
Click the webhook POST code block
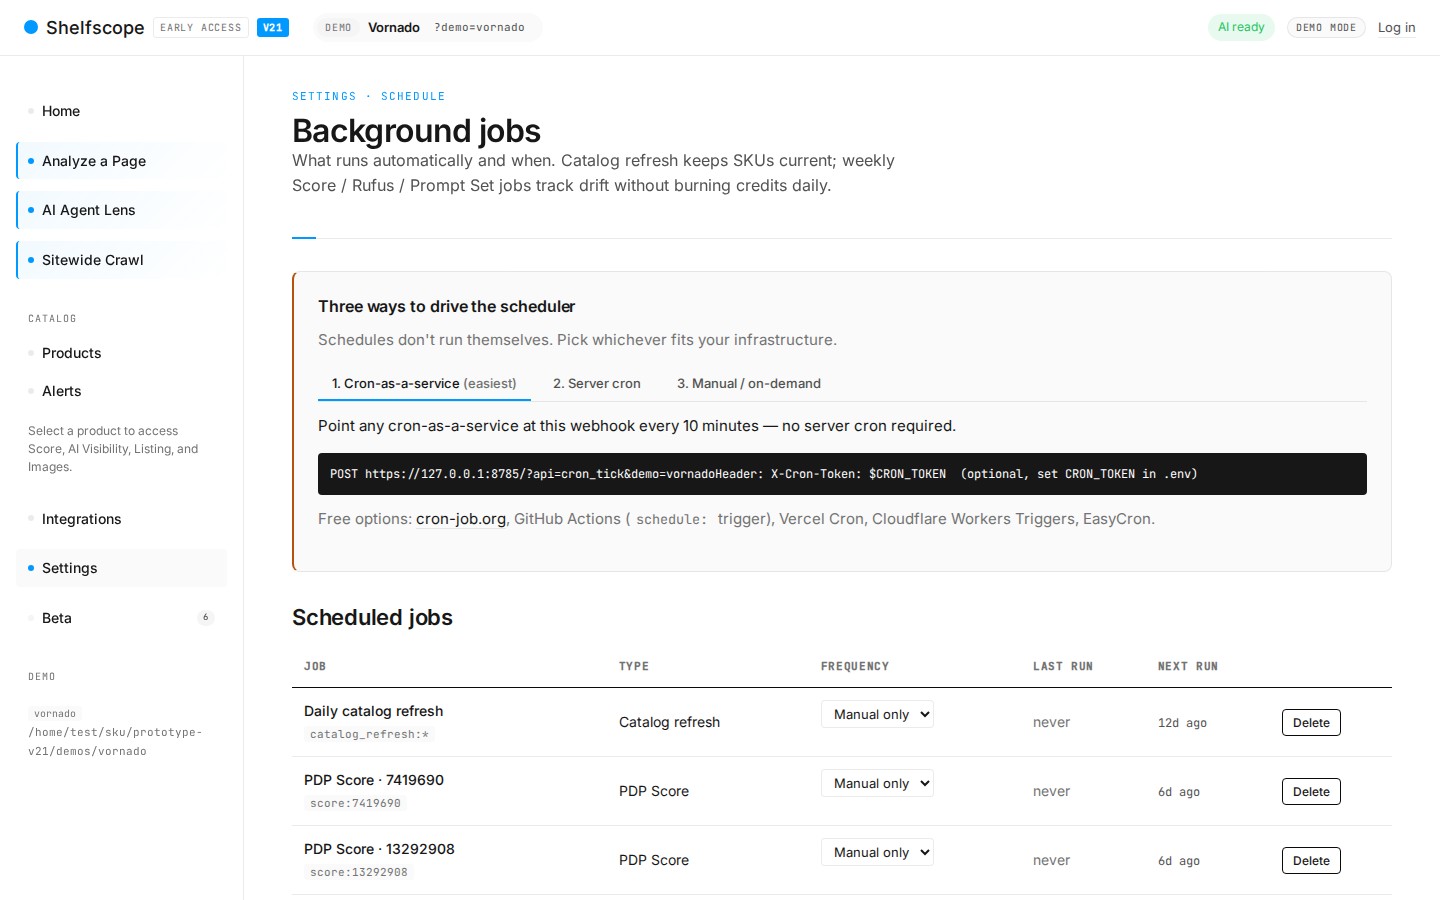[842, 474]
